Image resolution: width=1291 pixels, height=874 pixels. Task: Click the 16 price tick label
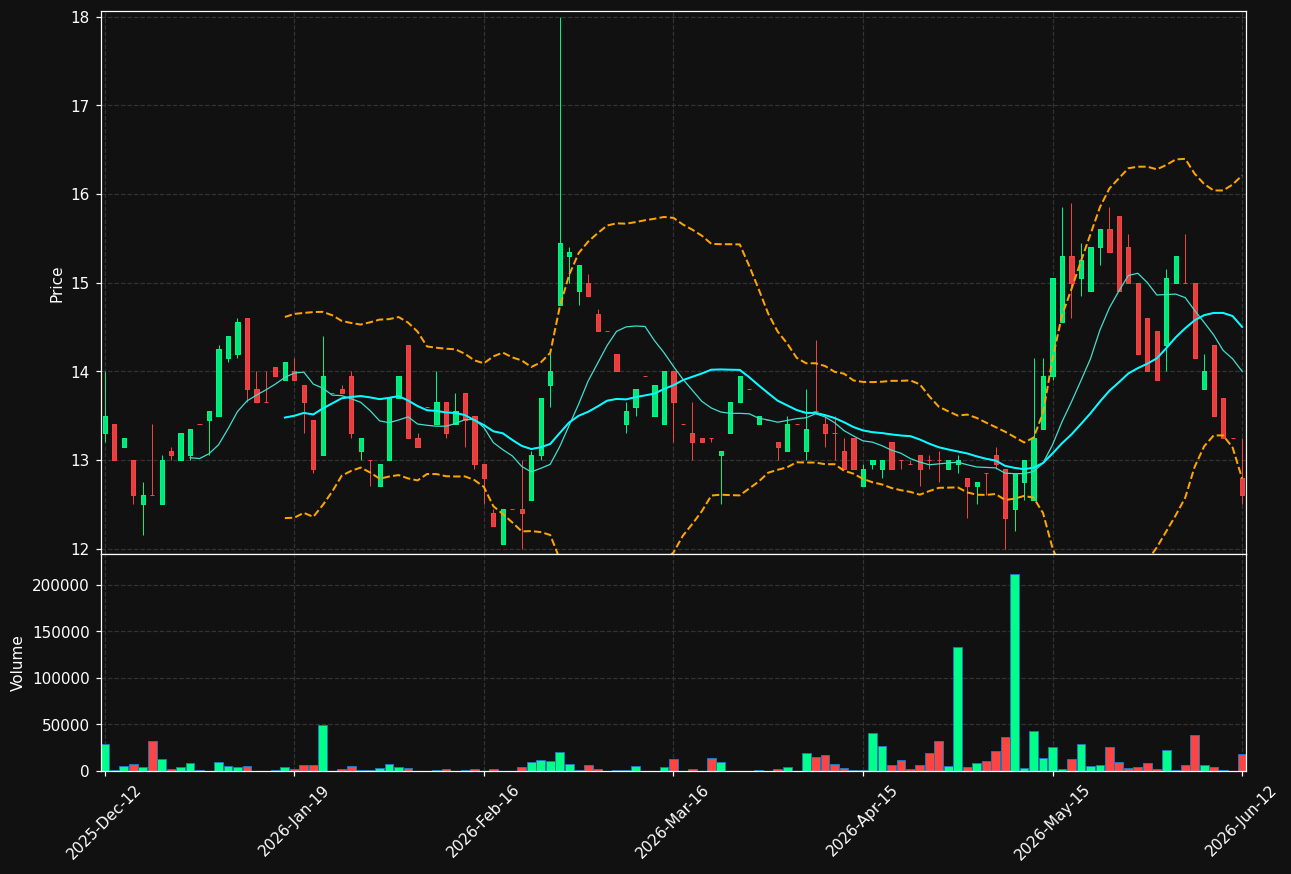pyautogui.click(x=80, y=195)
